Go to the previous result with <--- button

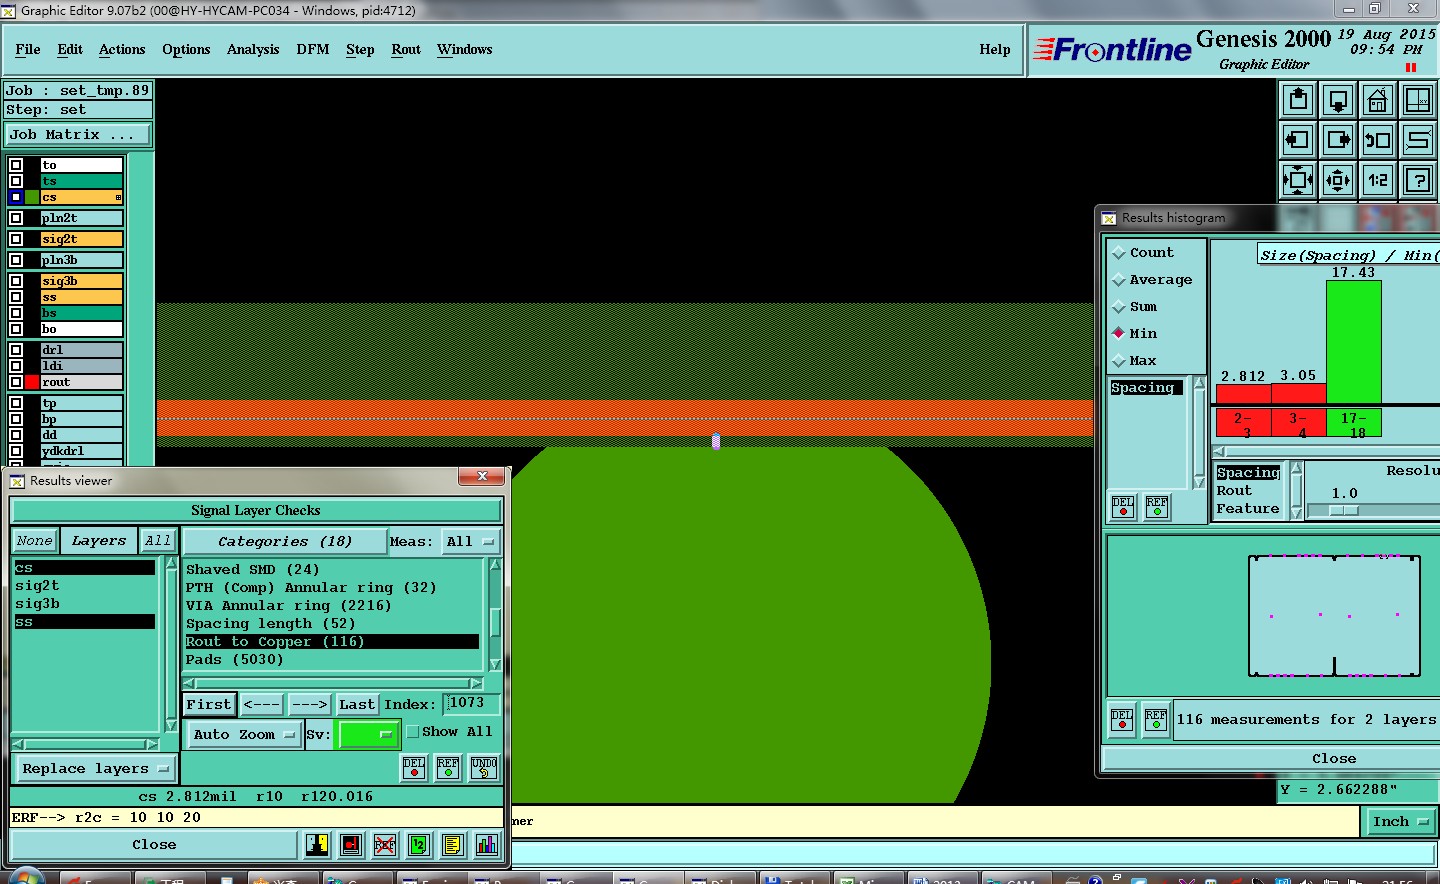pyautogui.click(x=261, y=705)
